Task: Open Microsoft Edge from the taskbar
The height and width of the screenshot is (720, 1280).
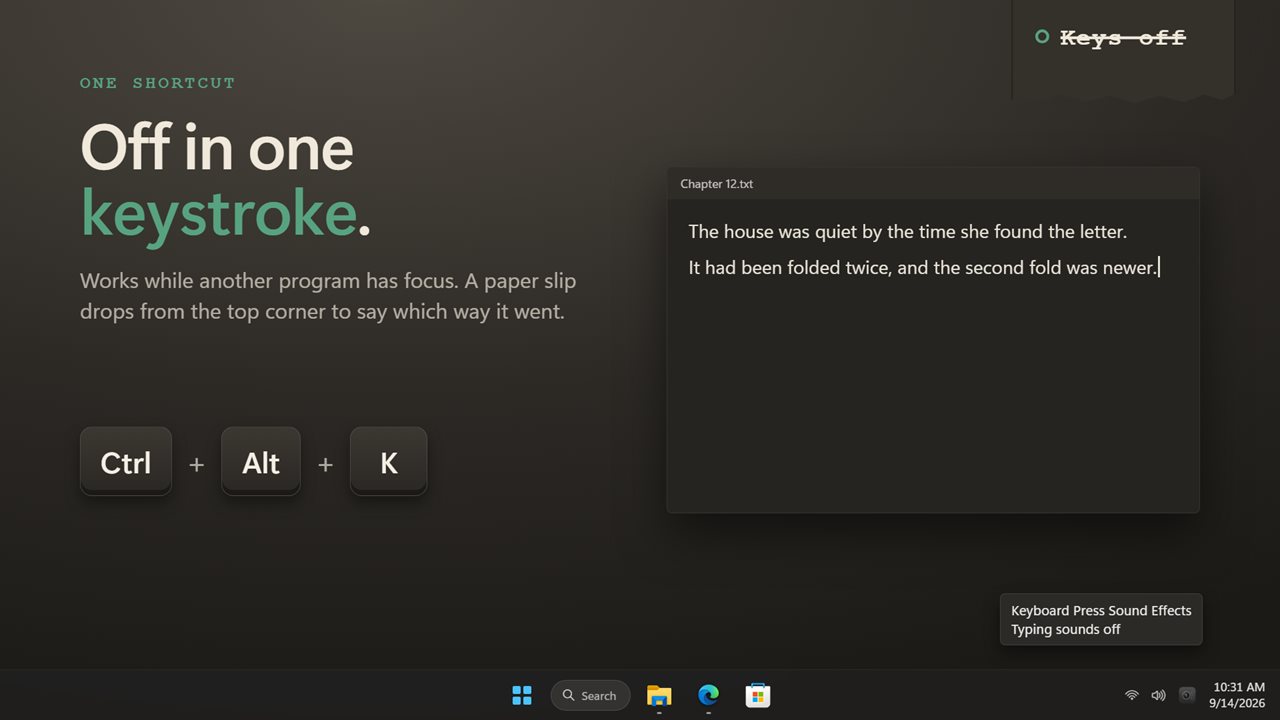Action: coord(708,695)
